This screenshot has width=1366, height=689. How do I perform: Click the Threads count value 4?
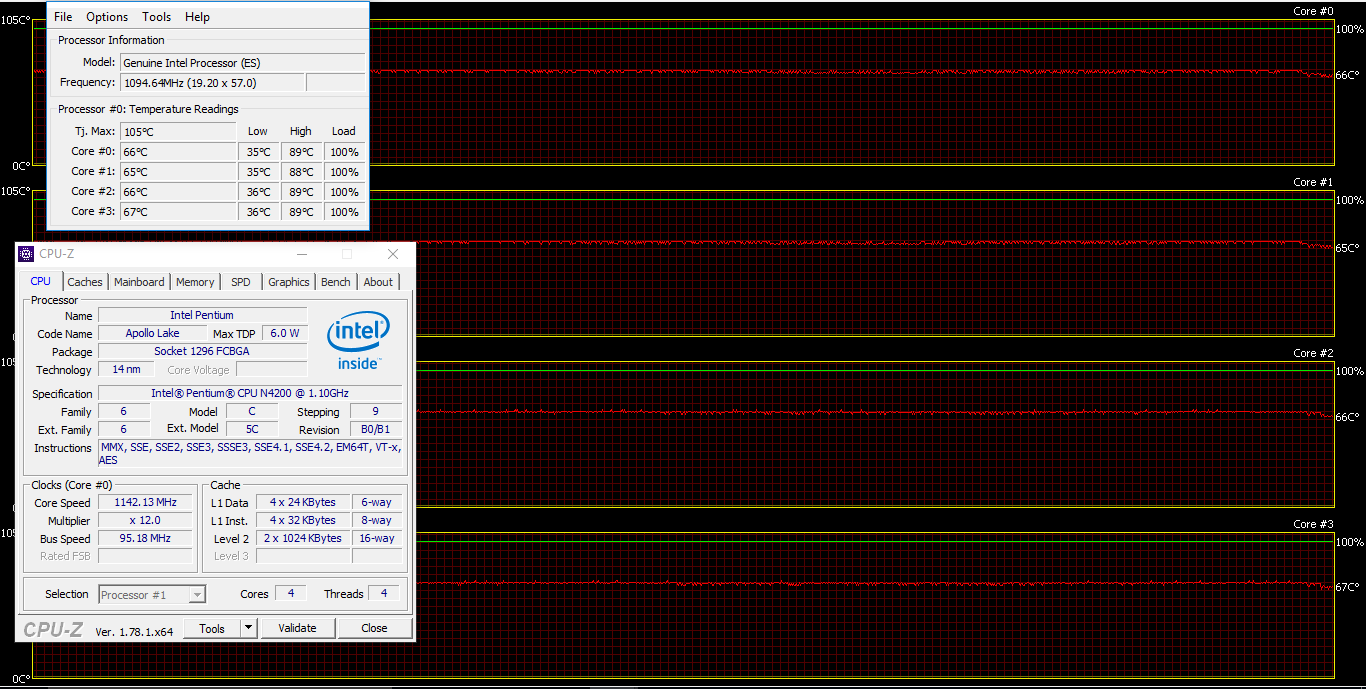coord(383,594)
